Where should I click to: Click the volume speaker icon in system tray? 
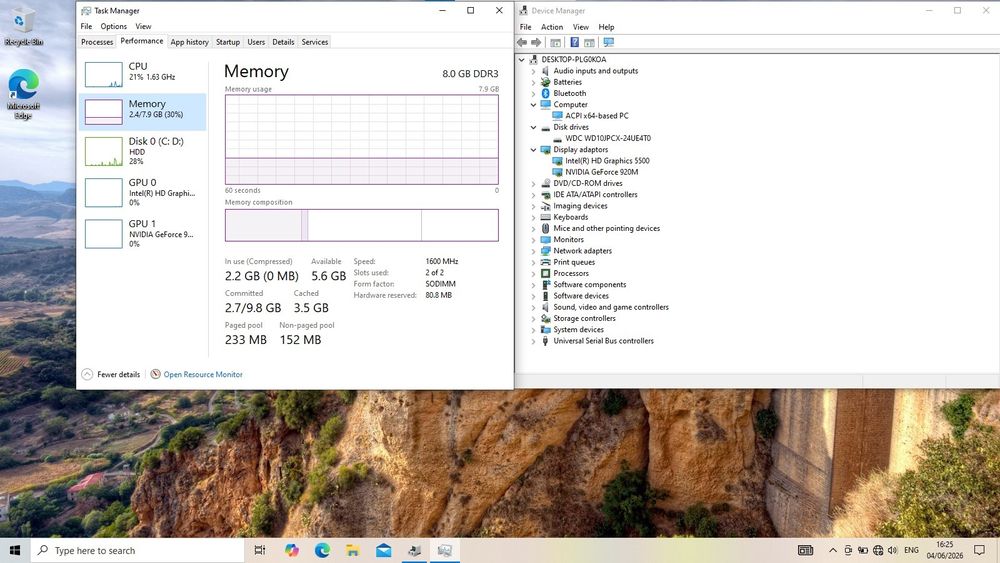[x=892, y=550]
